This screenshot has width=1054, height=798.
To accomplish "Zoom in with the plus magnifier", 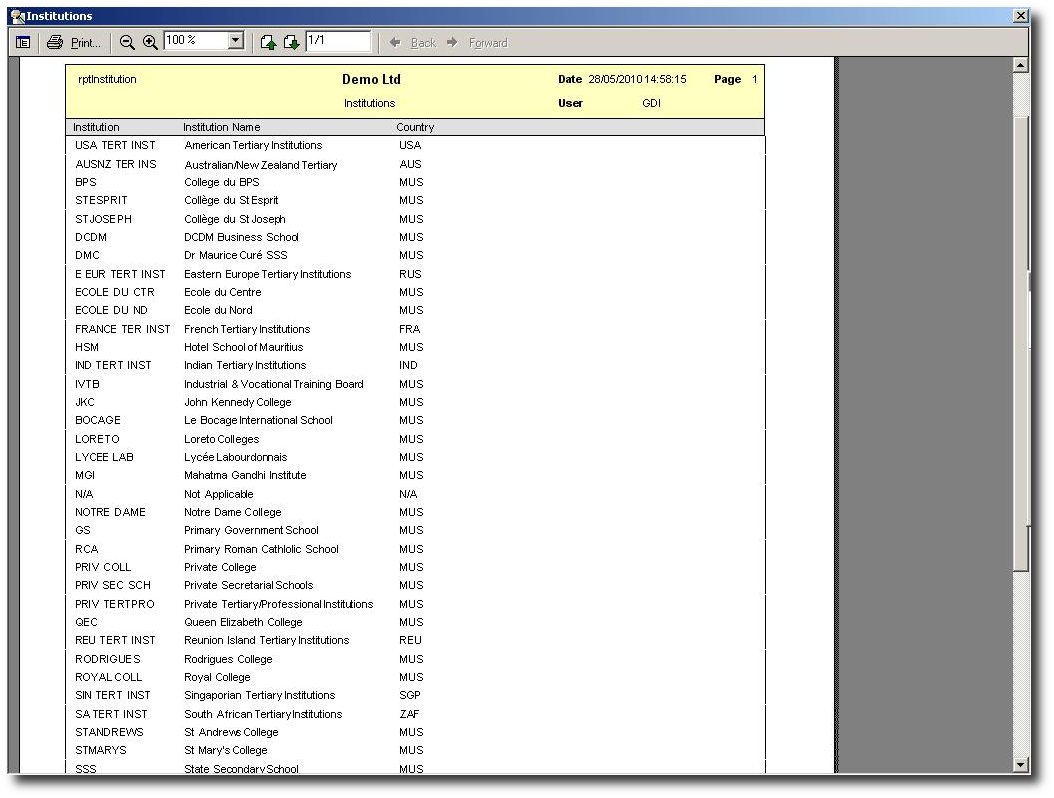I will (x=150, y=42).
